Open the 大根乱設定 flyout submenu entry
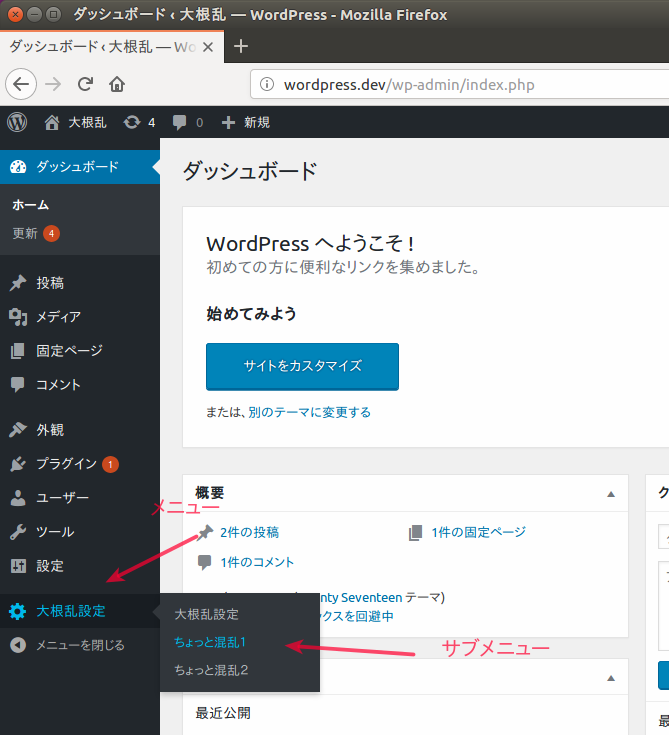669x735 pixels. click(207, 615)
